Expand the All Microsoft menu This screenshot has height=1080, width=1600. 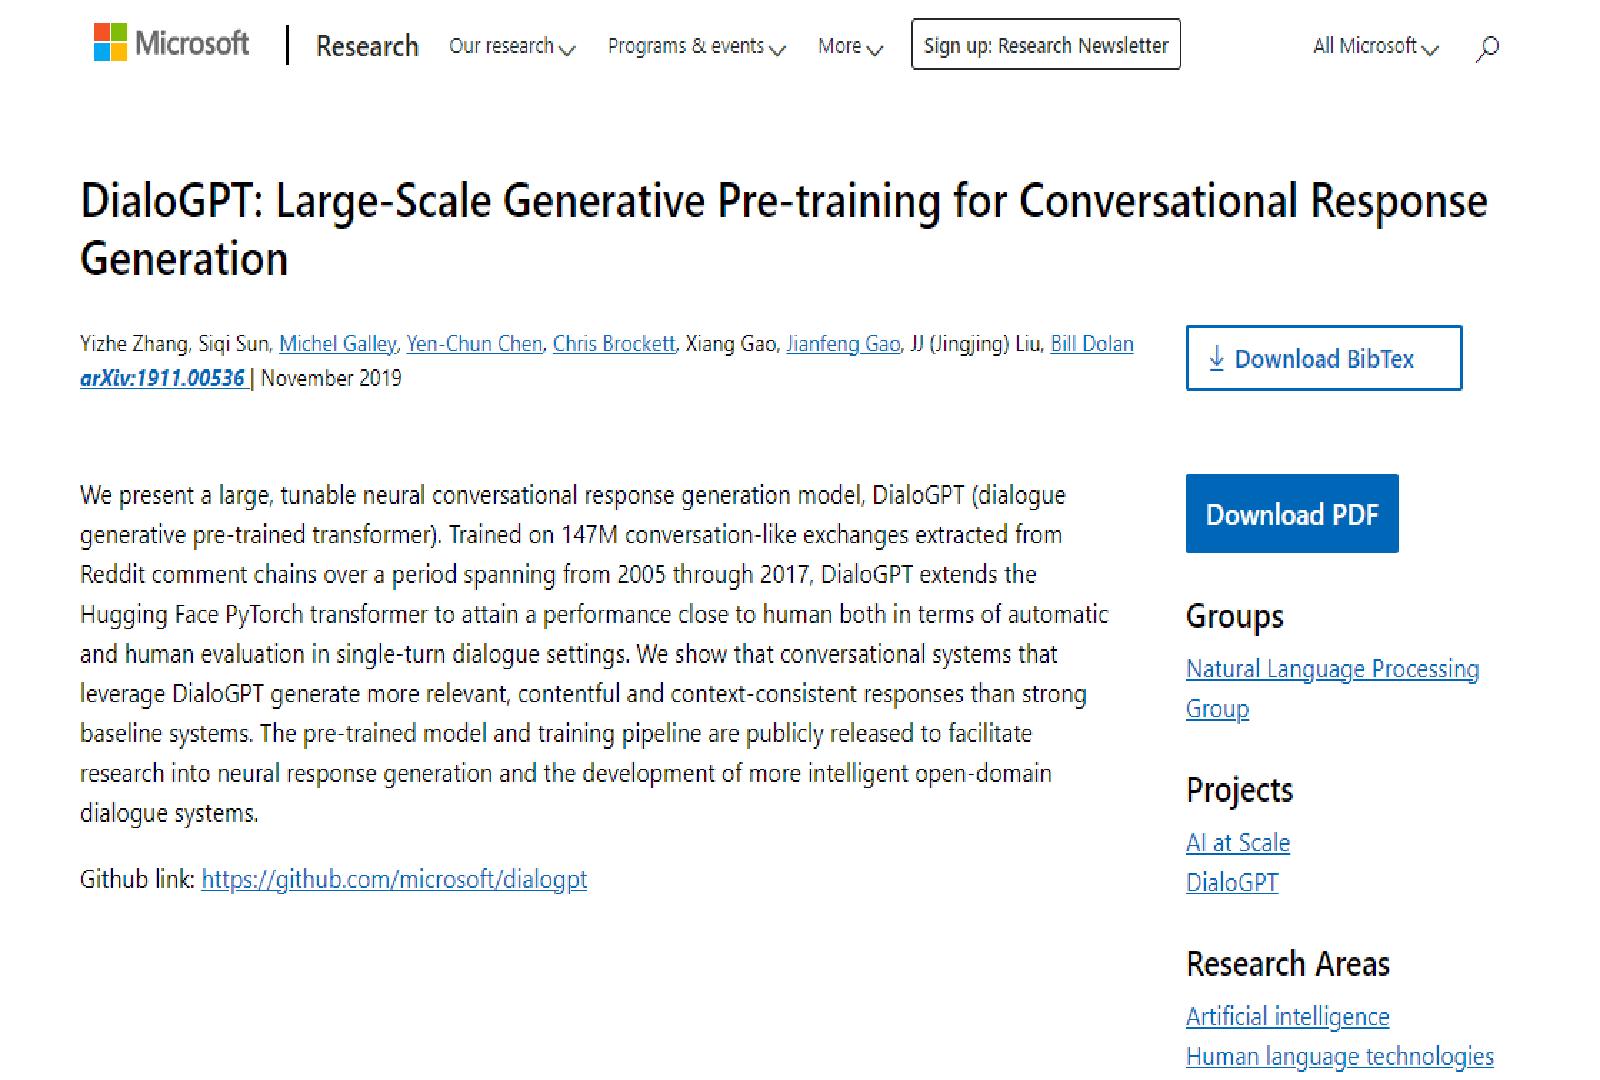1375,46
